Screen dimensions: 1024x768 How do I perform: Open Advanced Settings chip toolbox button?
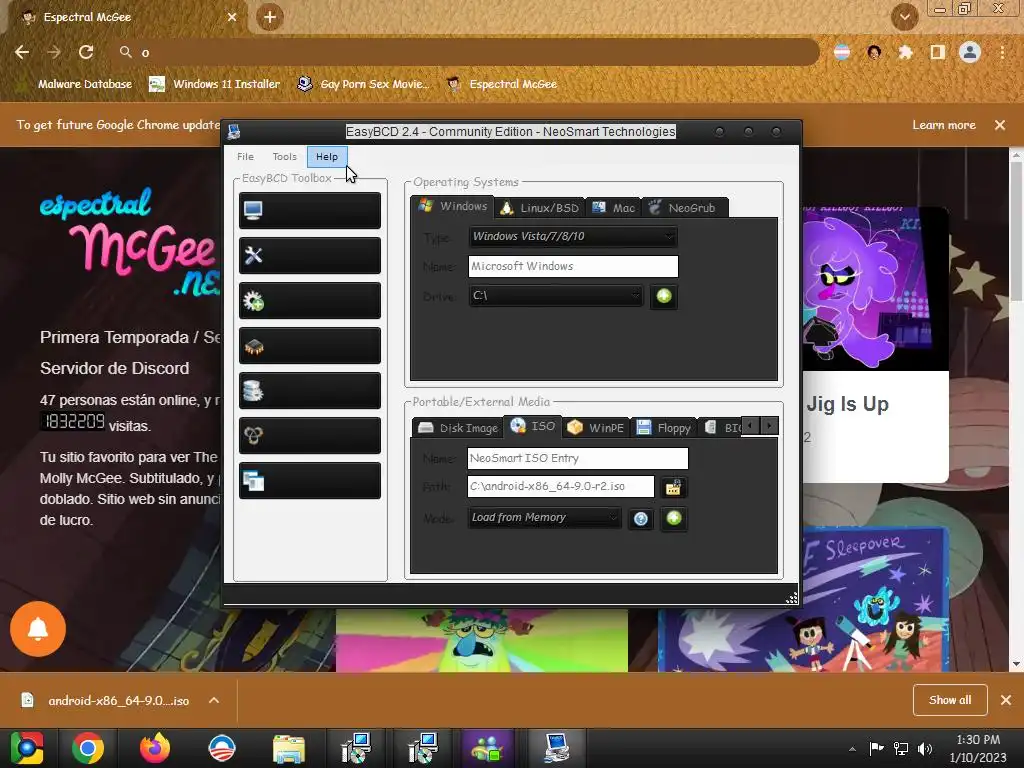(310, 345)
